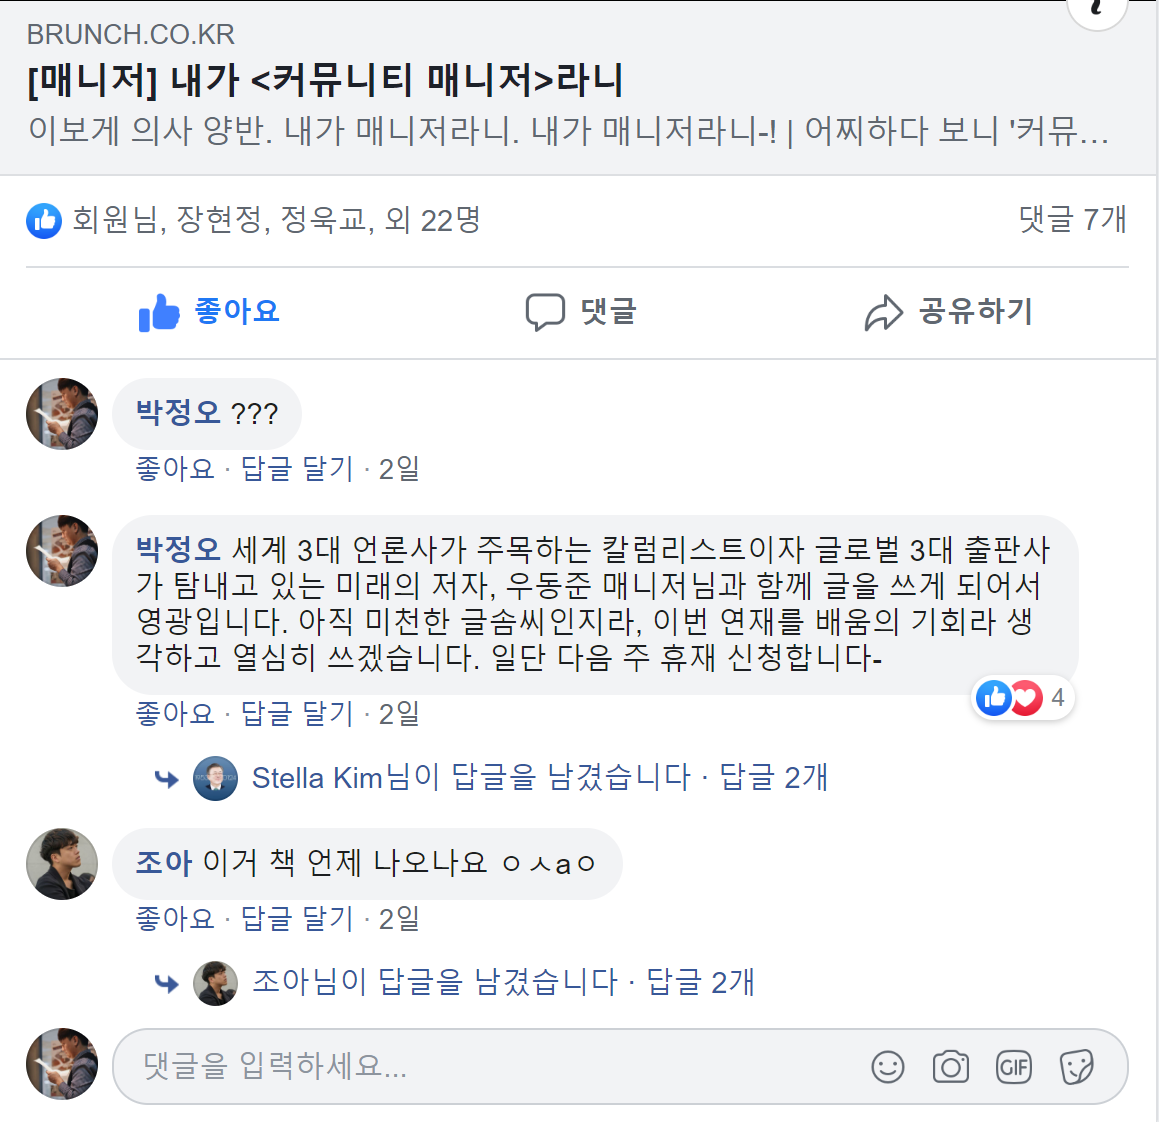Open the emoji picker in the comment box
Viewport: 1159px width, 1122px height.
[886, 1067]
